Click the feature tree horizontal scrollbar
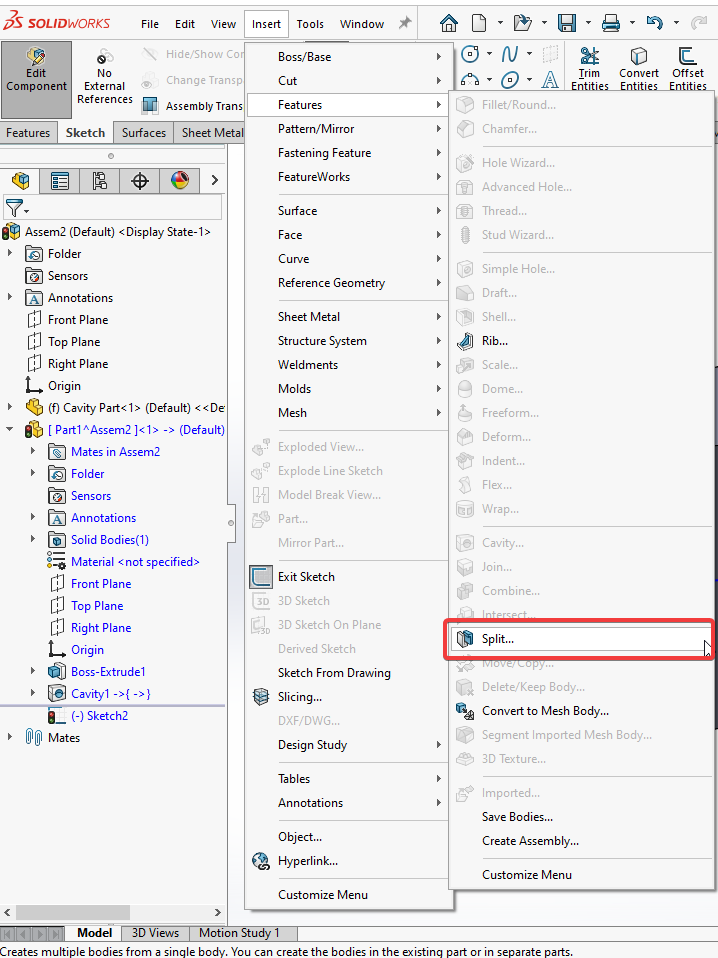Screen dimensions: 718x958 pyautogui.click(x=73, y=912)
